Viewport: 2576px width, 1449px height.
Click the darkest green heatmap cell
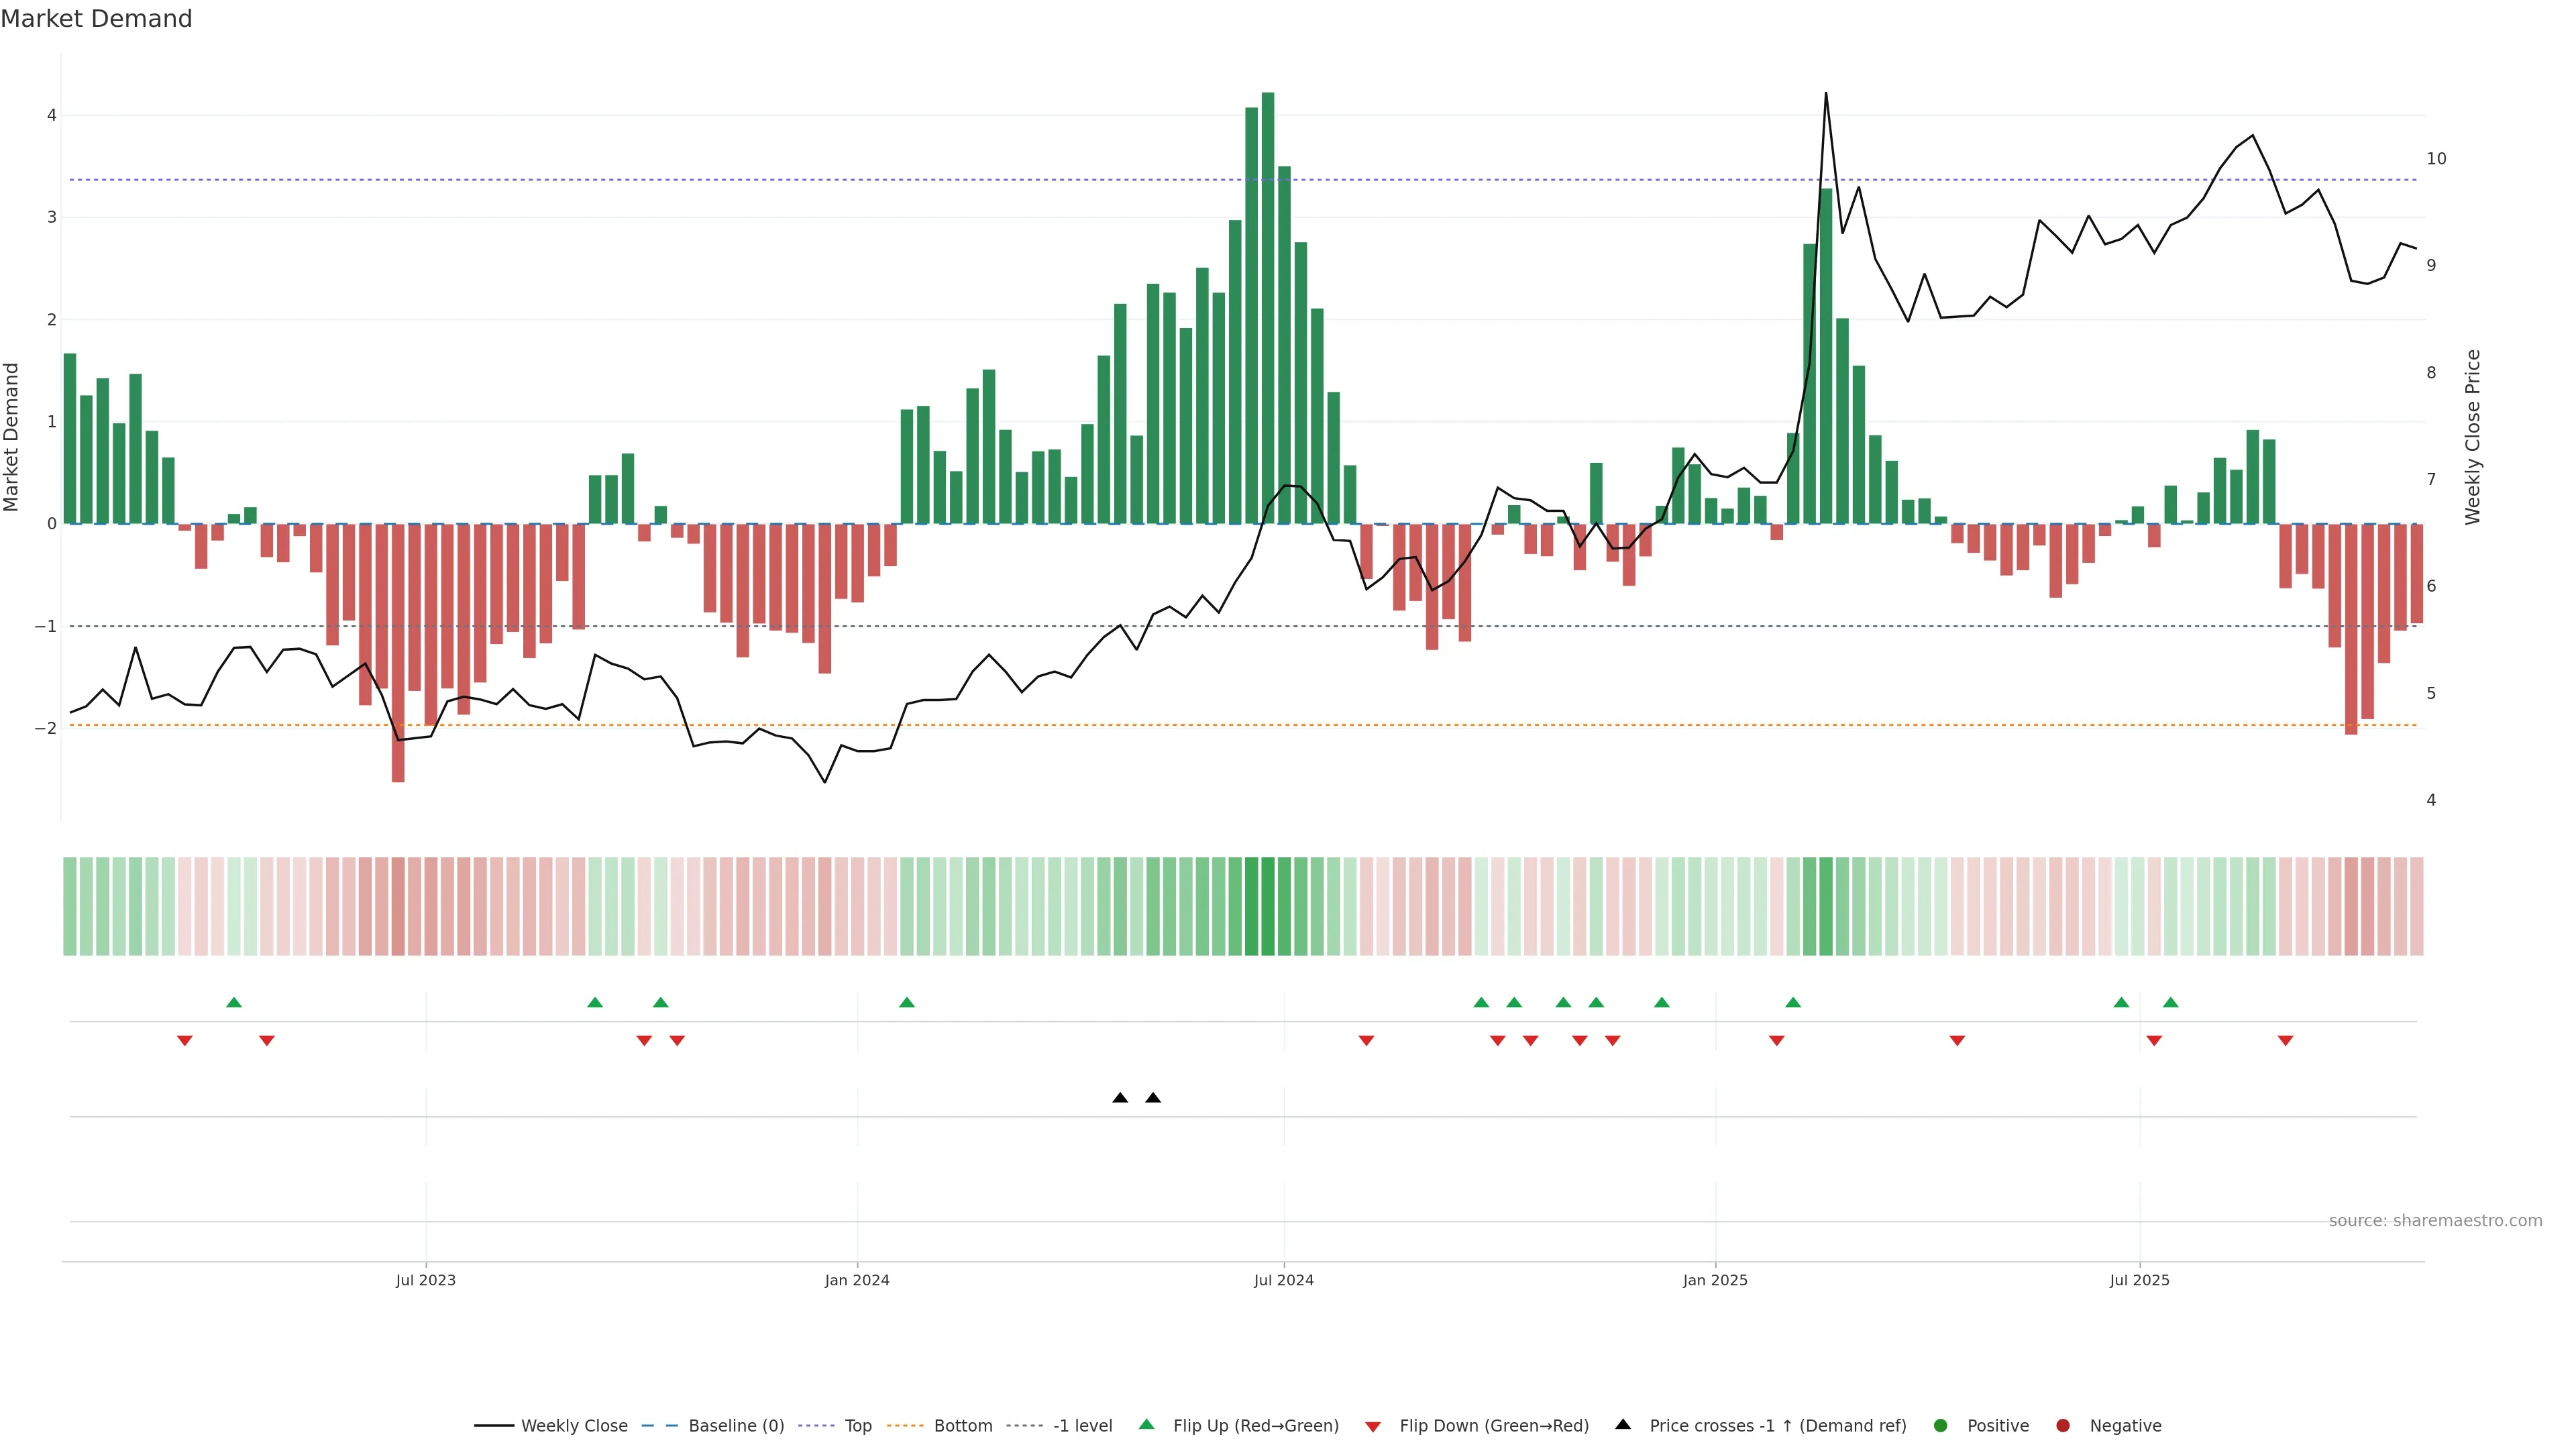point(1268,906)
